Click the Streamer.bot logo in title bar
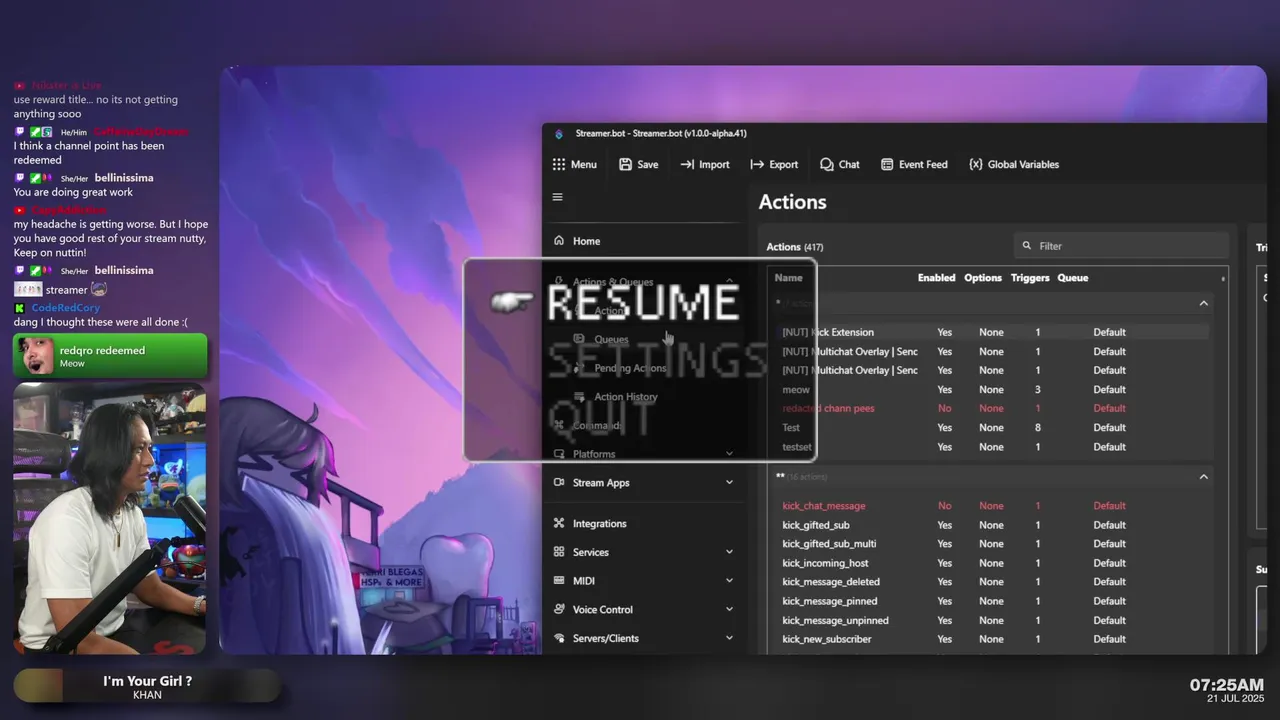Screen dimensions: 1280x720 [x=559, y=134]
